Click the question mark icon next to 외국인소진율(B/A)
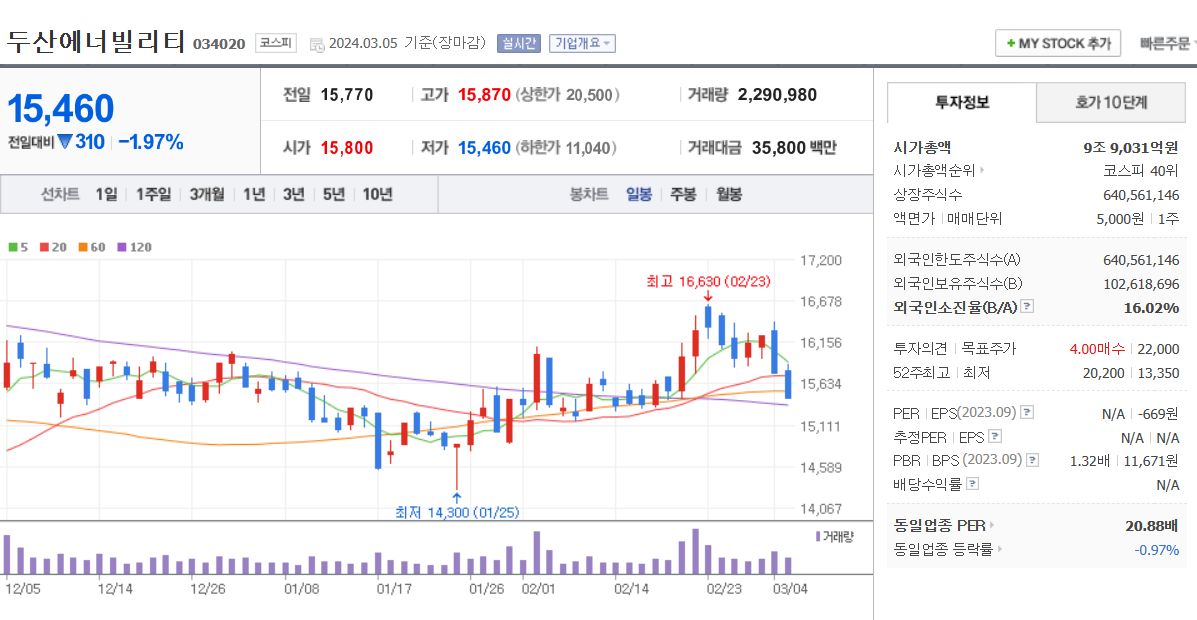 (1028, 307)
